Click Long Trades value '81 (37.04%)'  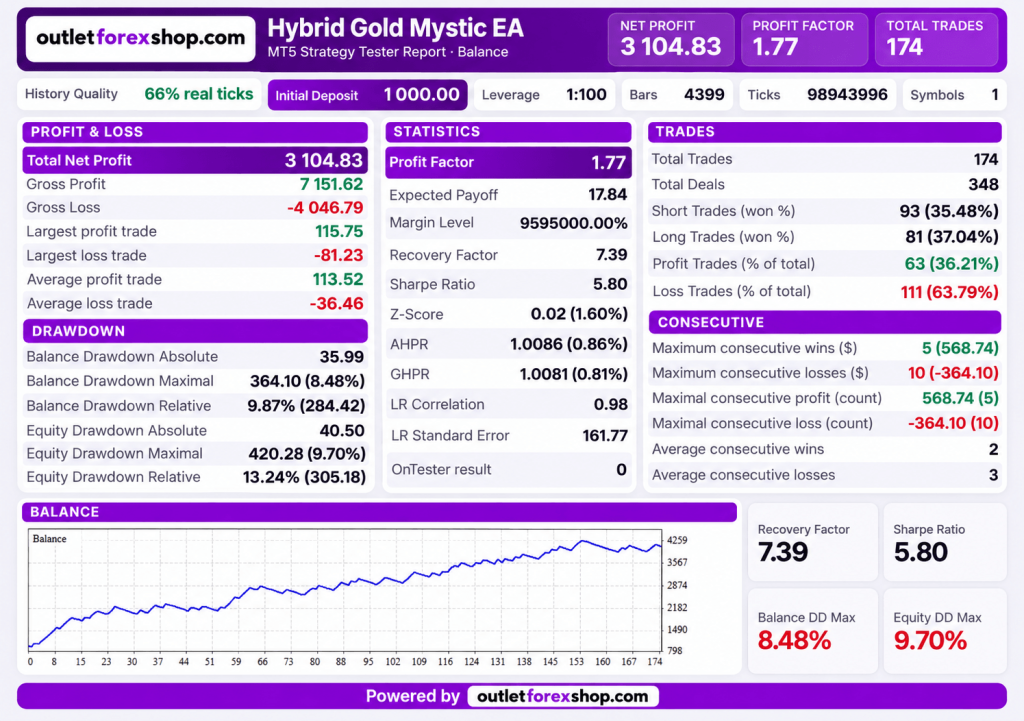(952, 236)
